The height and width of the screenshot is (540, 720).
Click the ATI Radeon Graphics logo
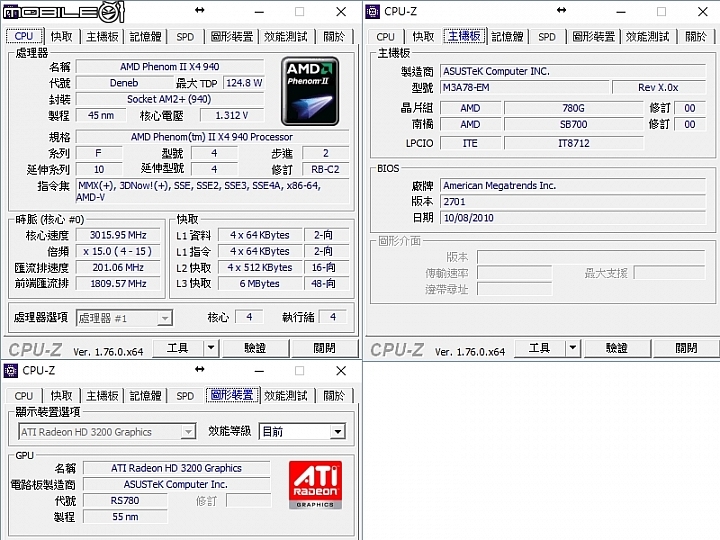click(315, 485)
